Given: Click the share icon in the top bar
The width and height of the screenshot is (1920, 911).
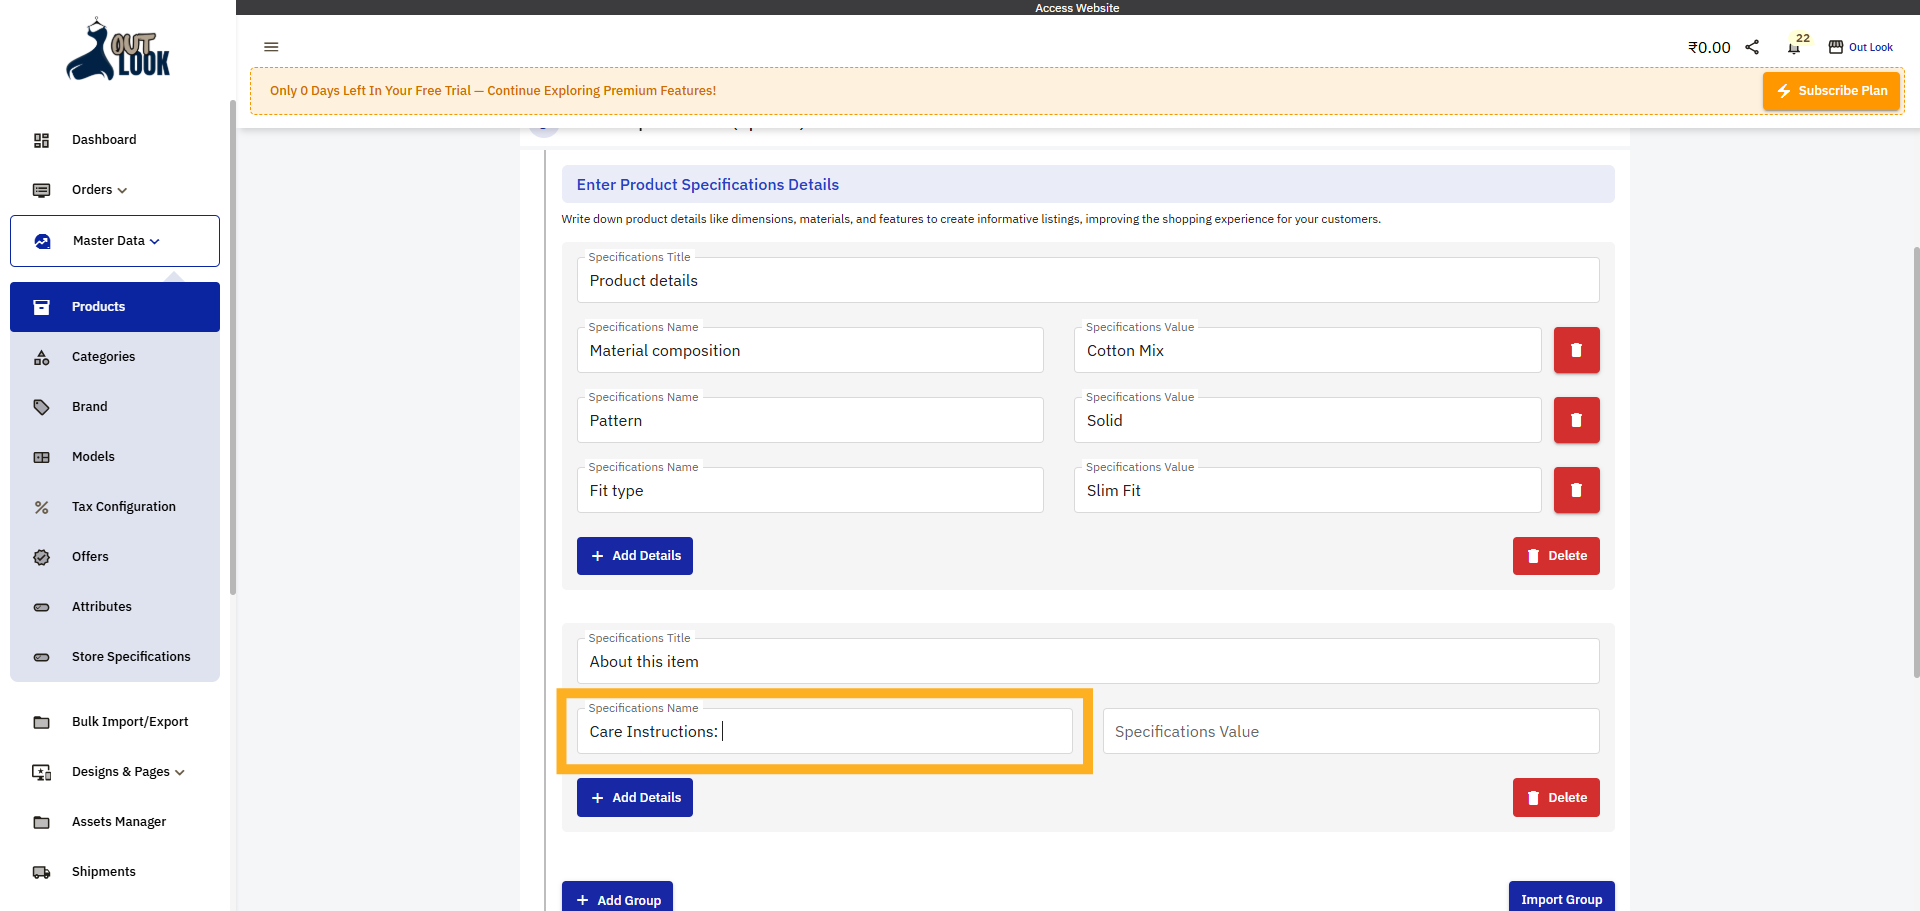Looking at the screenshot, I should click(x=1752, y=46).
